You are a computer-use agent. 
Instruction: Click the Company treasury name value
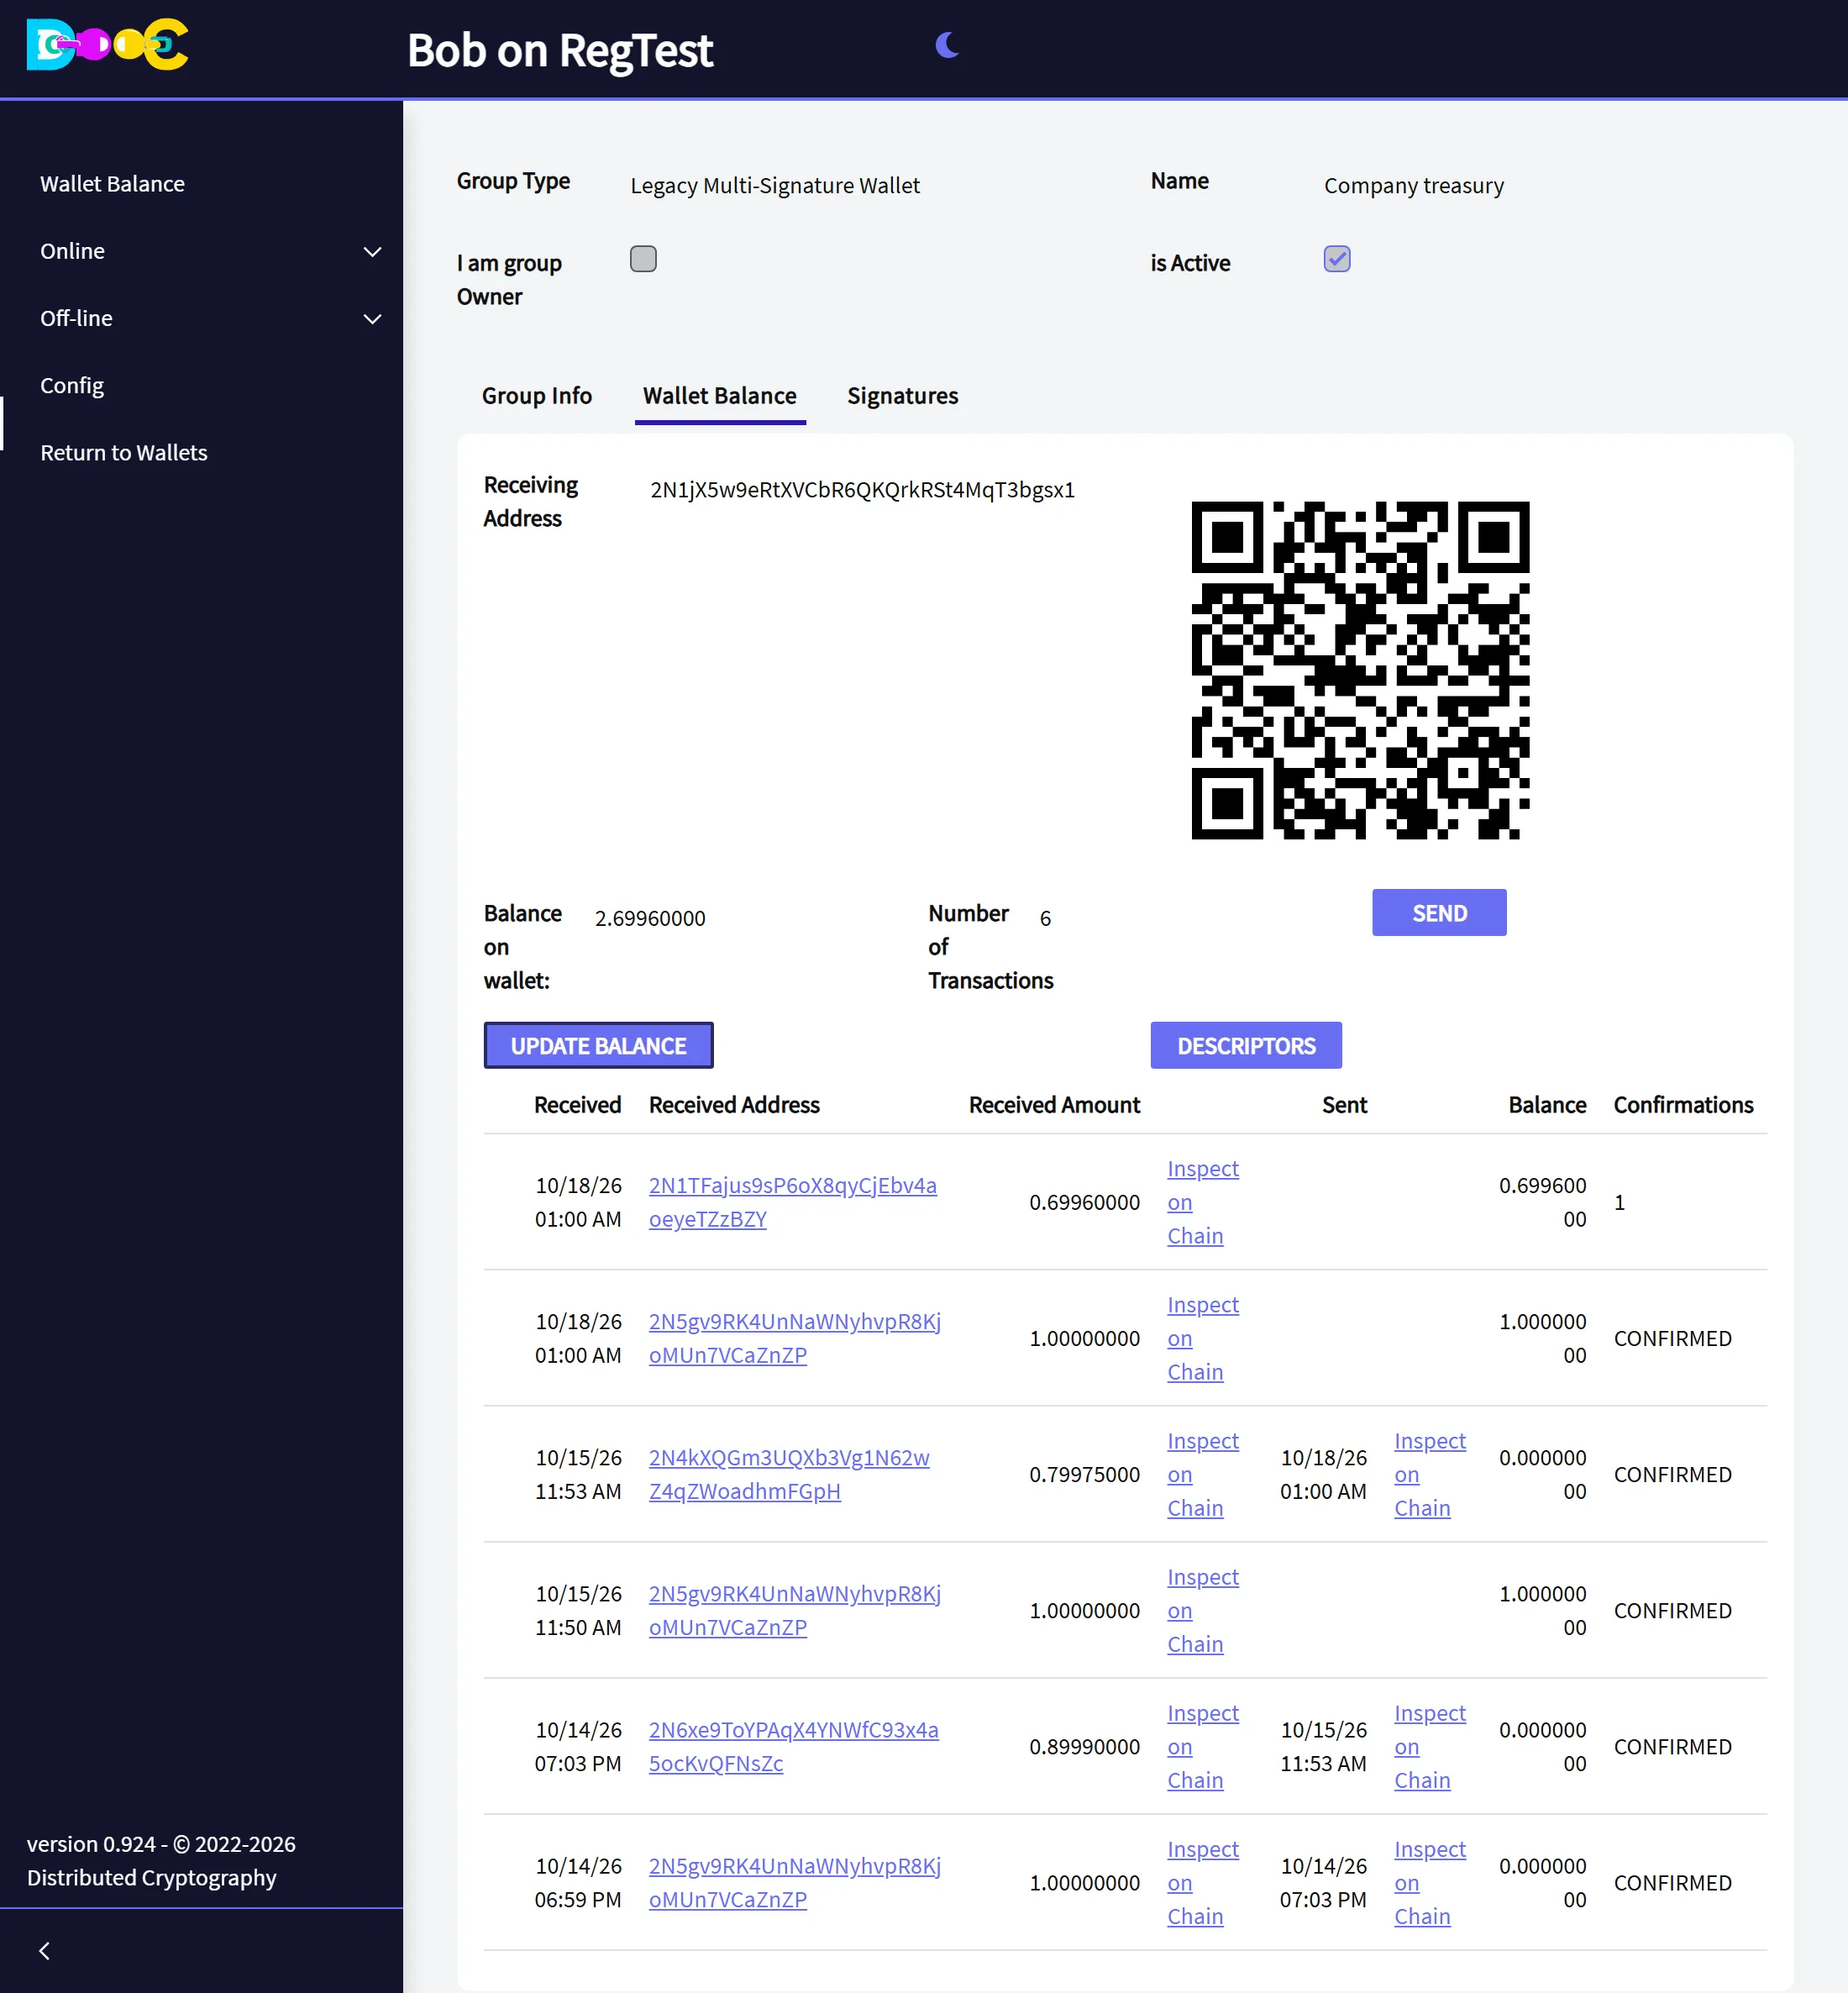1414,186
